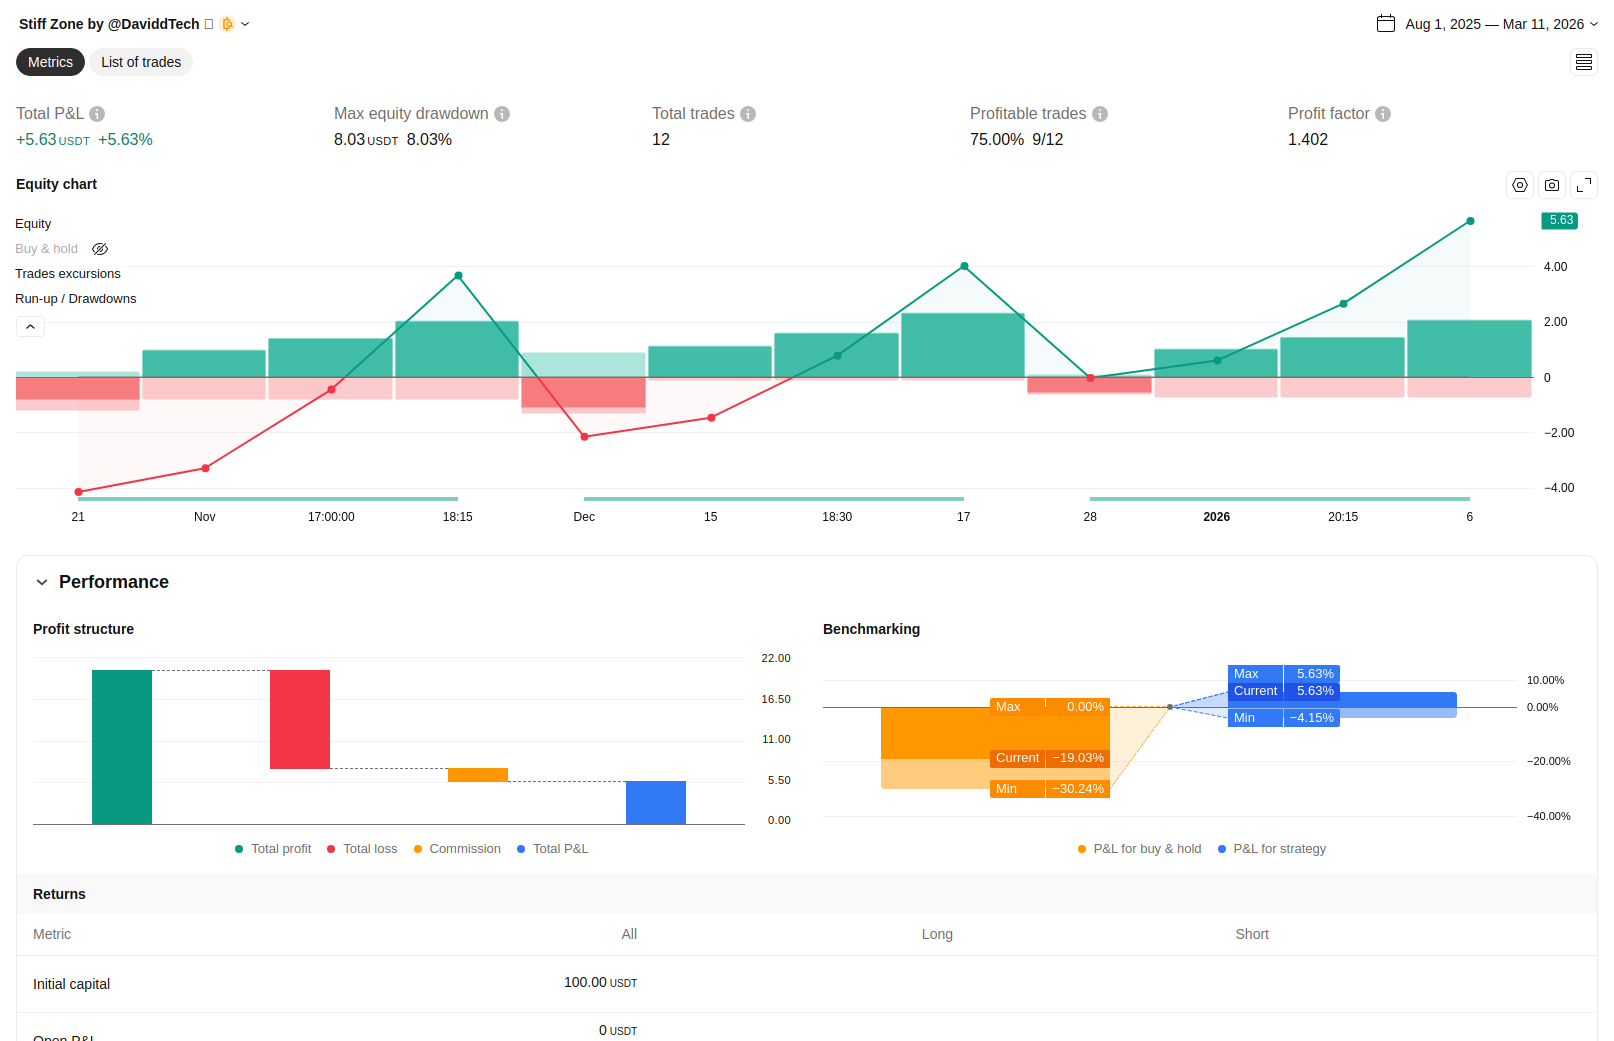The height and width of the screenshot is (1041, 1614).
Task: Click the info icon beside Total P&L
Action: [97, 114]
